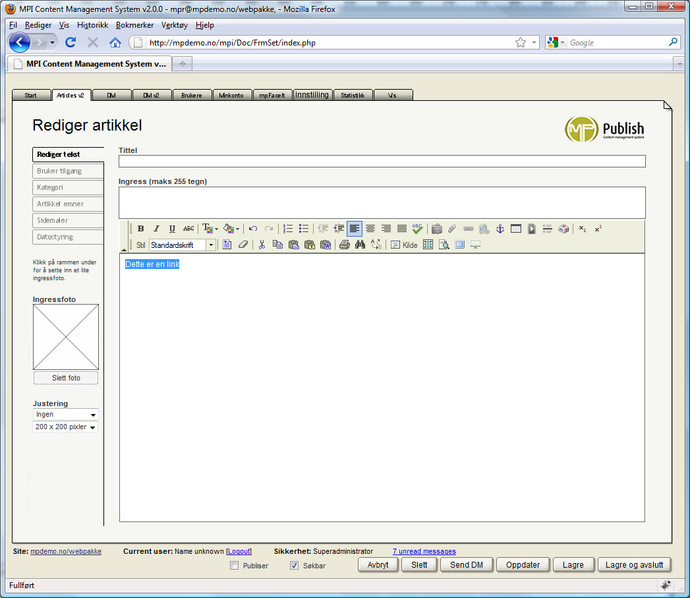The image size is (690, 598).
Task: Open the 7 unread messages link
Action: coord(424,551)
